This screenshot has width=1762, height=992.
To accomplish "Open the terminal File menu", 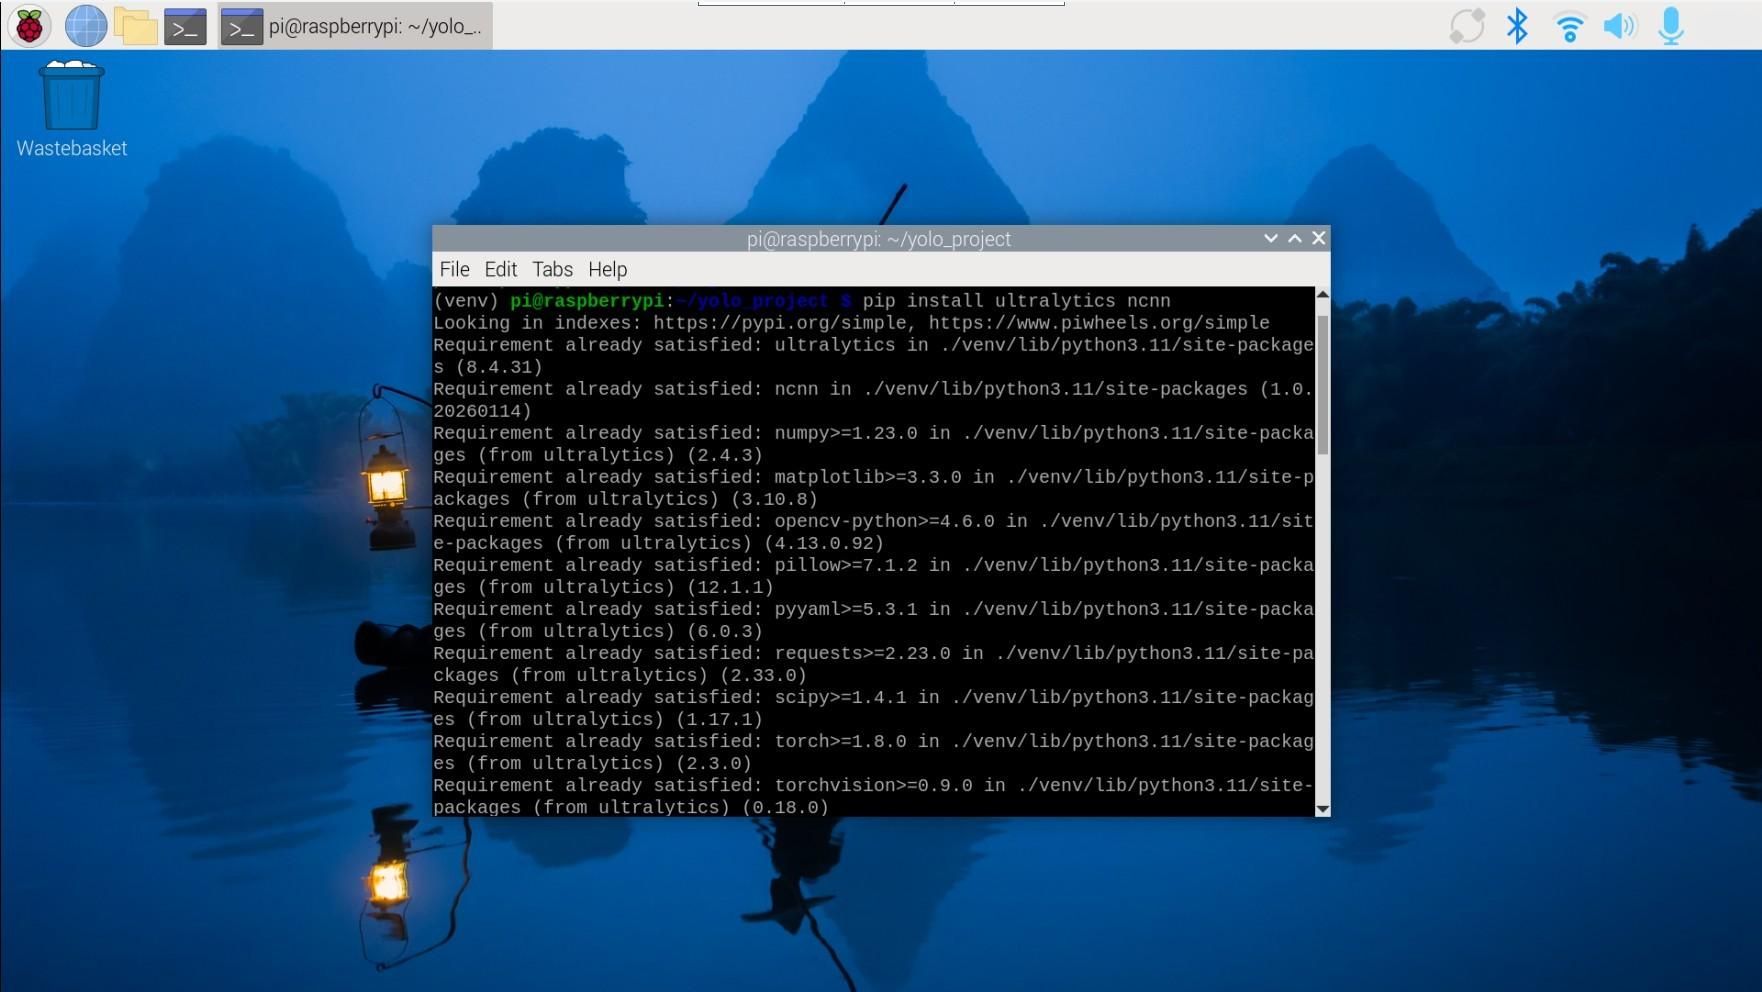I will (x=454, y=269).
